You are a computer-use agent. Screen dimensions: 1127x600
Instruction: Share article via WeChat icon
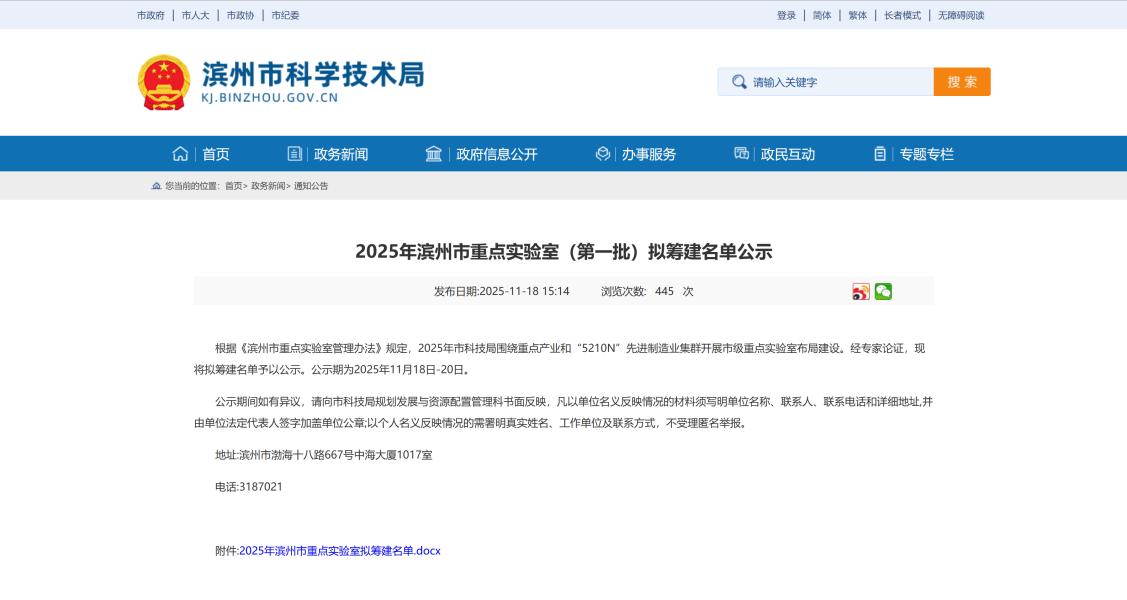click(883, 292)
